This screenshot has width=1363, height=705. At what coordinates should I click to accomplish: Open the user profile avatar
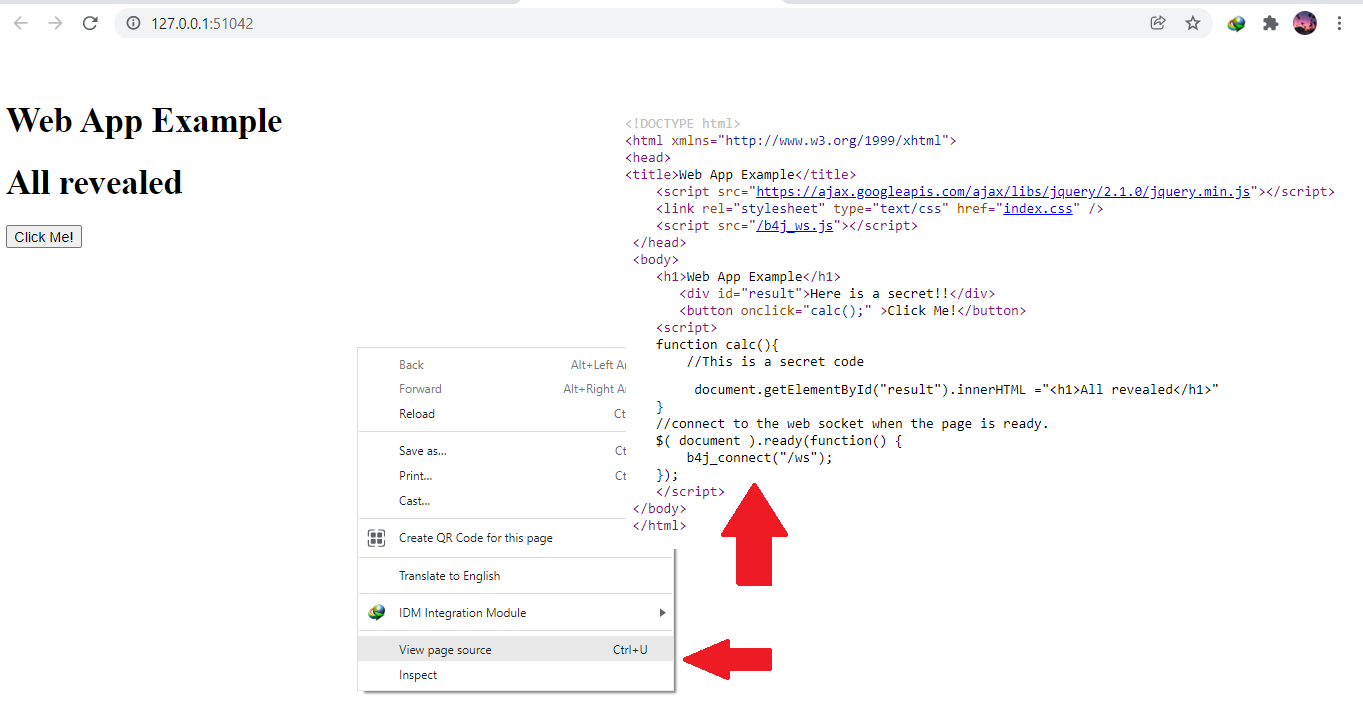(x=1305, y=23)
